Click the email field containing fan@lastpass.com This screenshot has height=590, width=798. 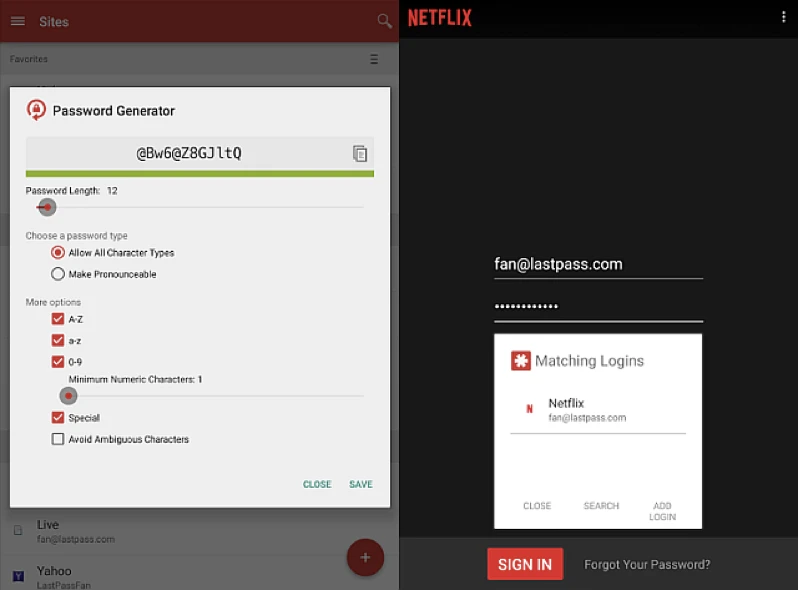(x=598, y=265)
